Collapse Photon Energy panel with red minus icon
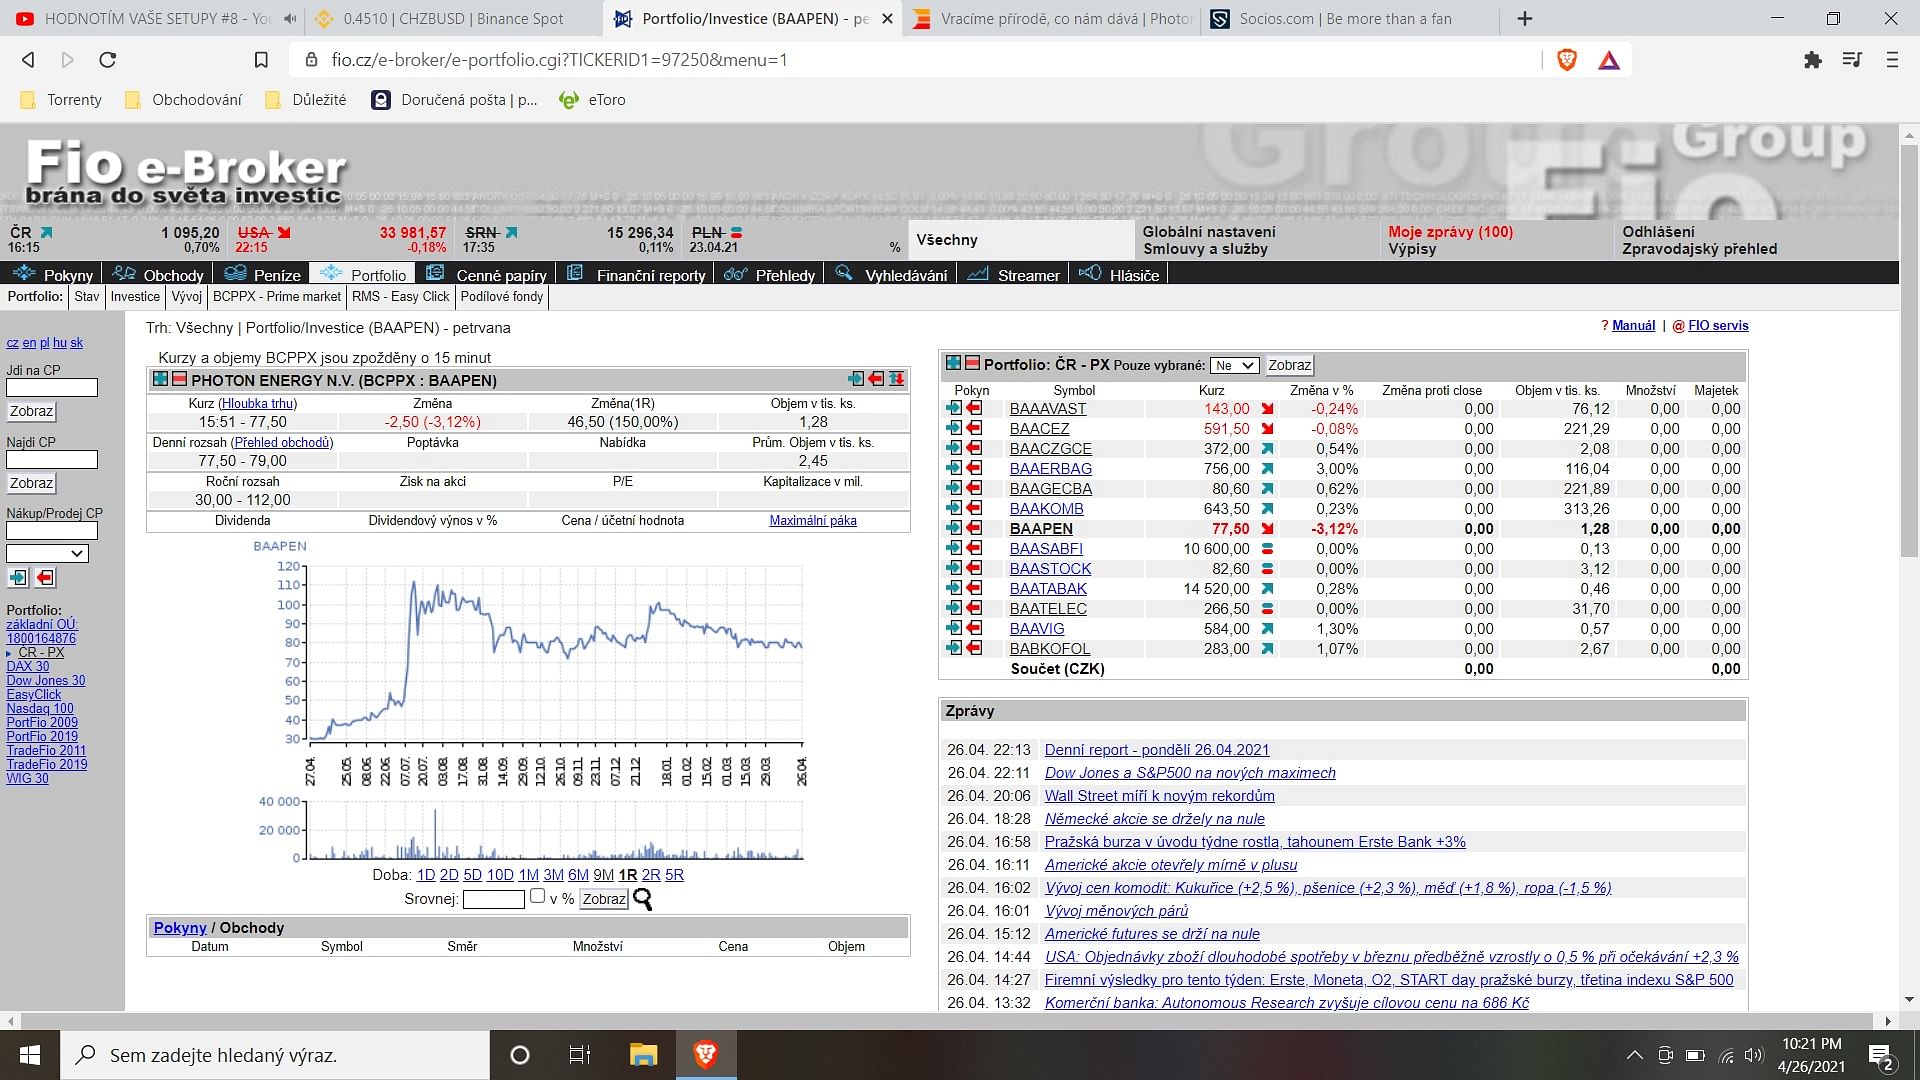The height and width of the screenshot is (1080, 1920). click(179, 379)
